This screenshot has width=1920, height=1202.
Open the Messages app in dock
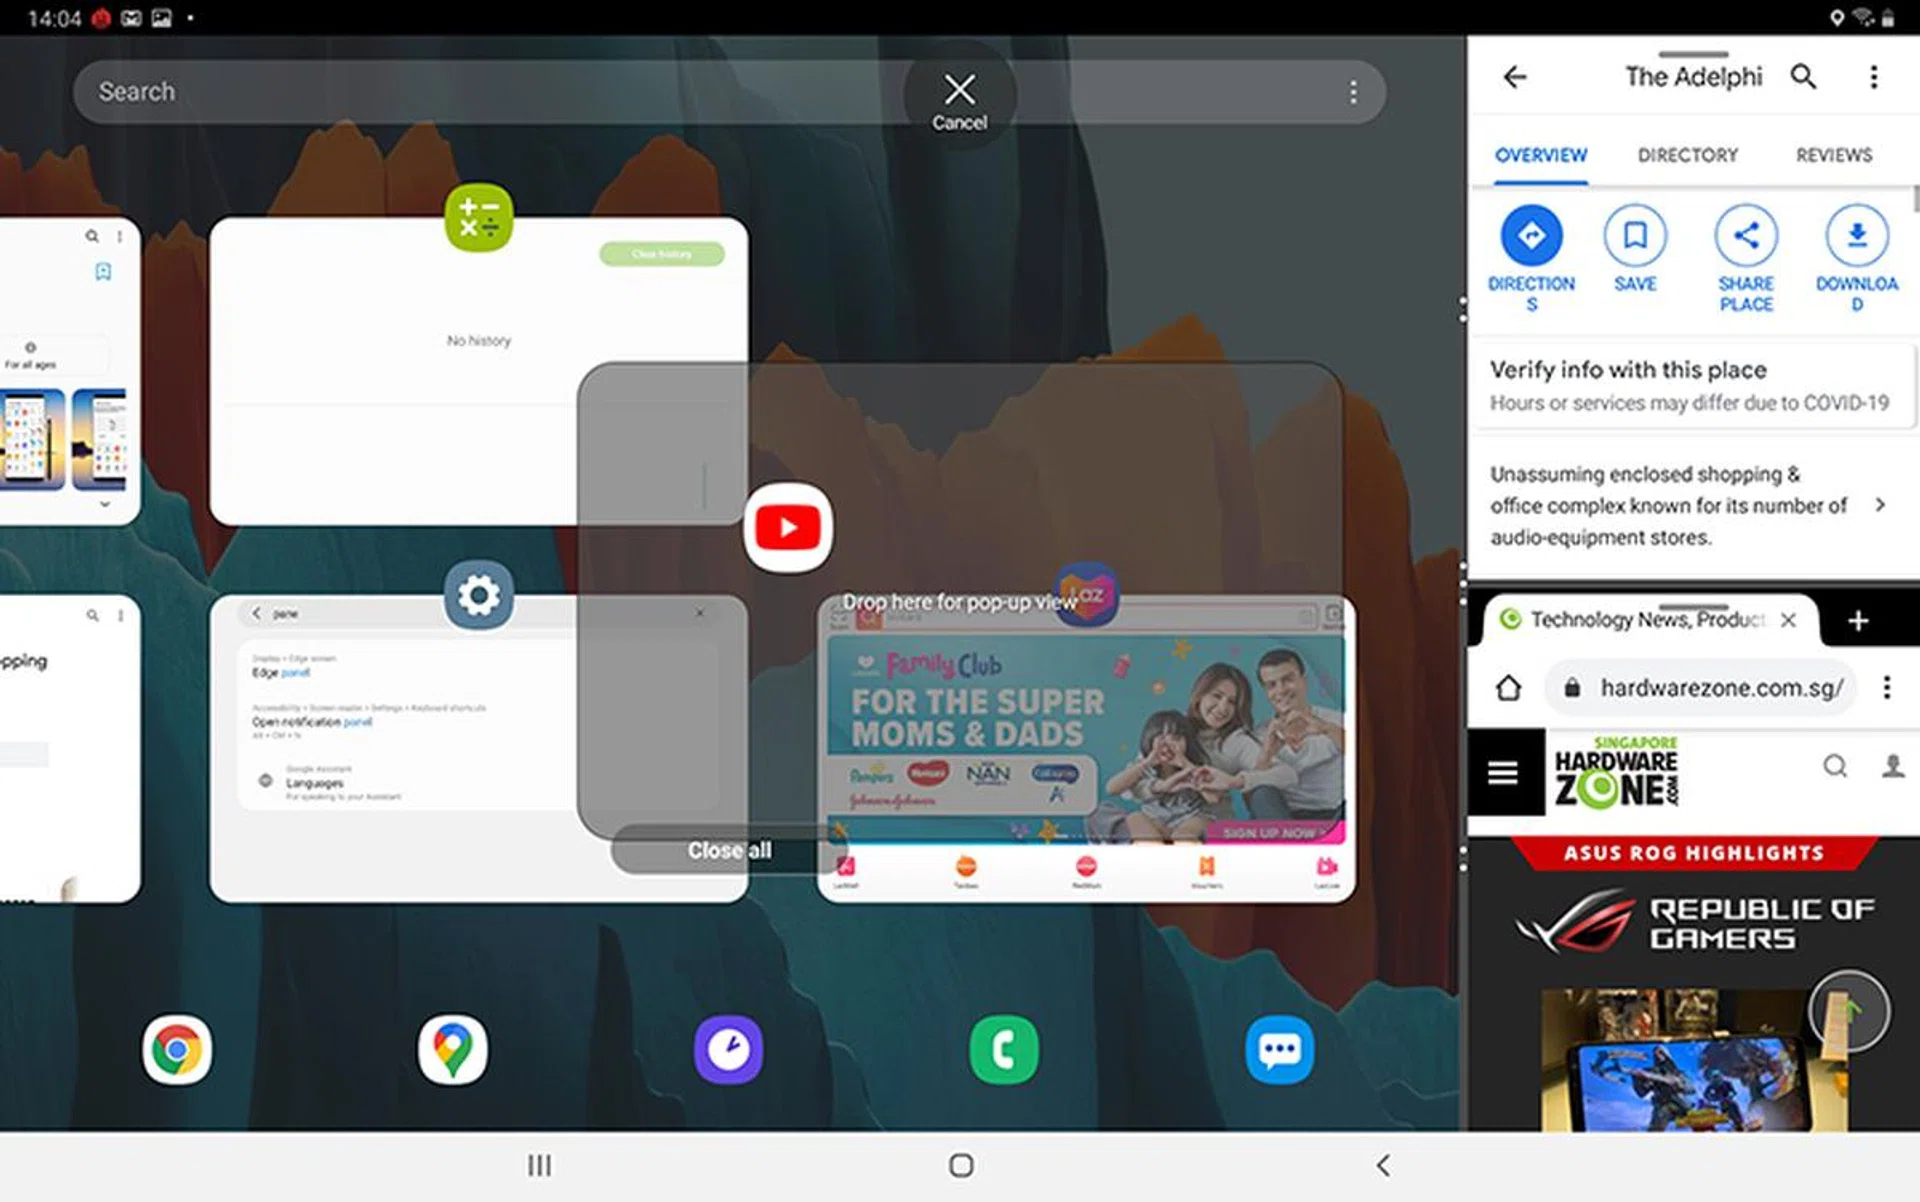click(x=1279, y=1050)
